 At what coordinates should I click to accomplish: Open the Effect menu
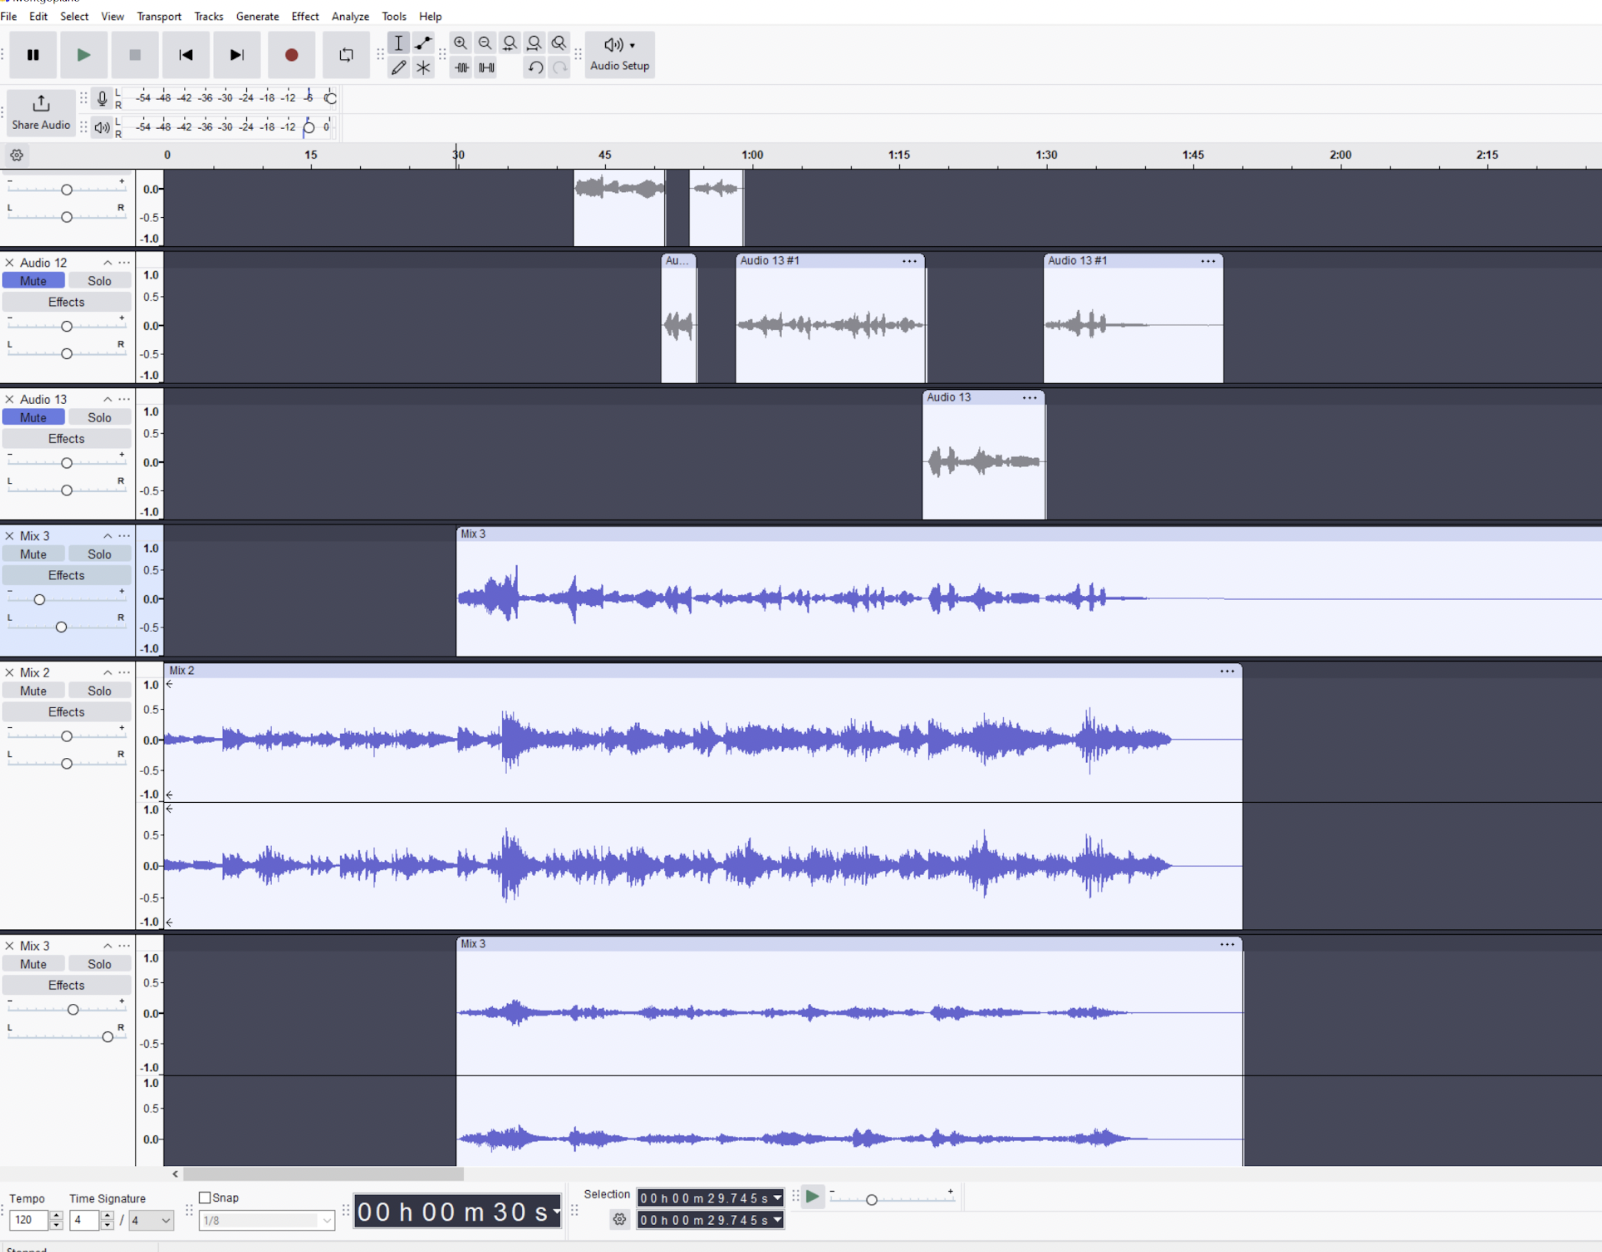pyautogui.click(x=305, y=17)
